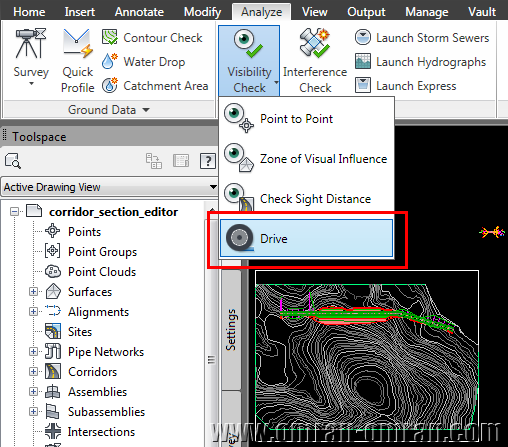Select Point Clouds tree item
The width and height of the screenshot is (508, 447).
pyautogui.click(x=102, y=272)
